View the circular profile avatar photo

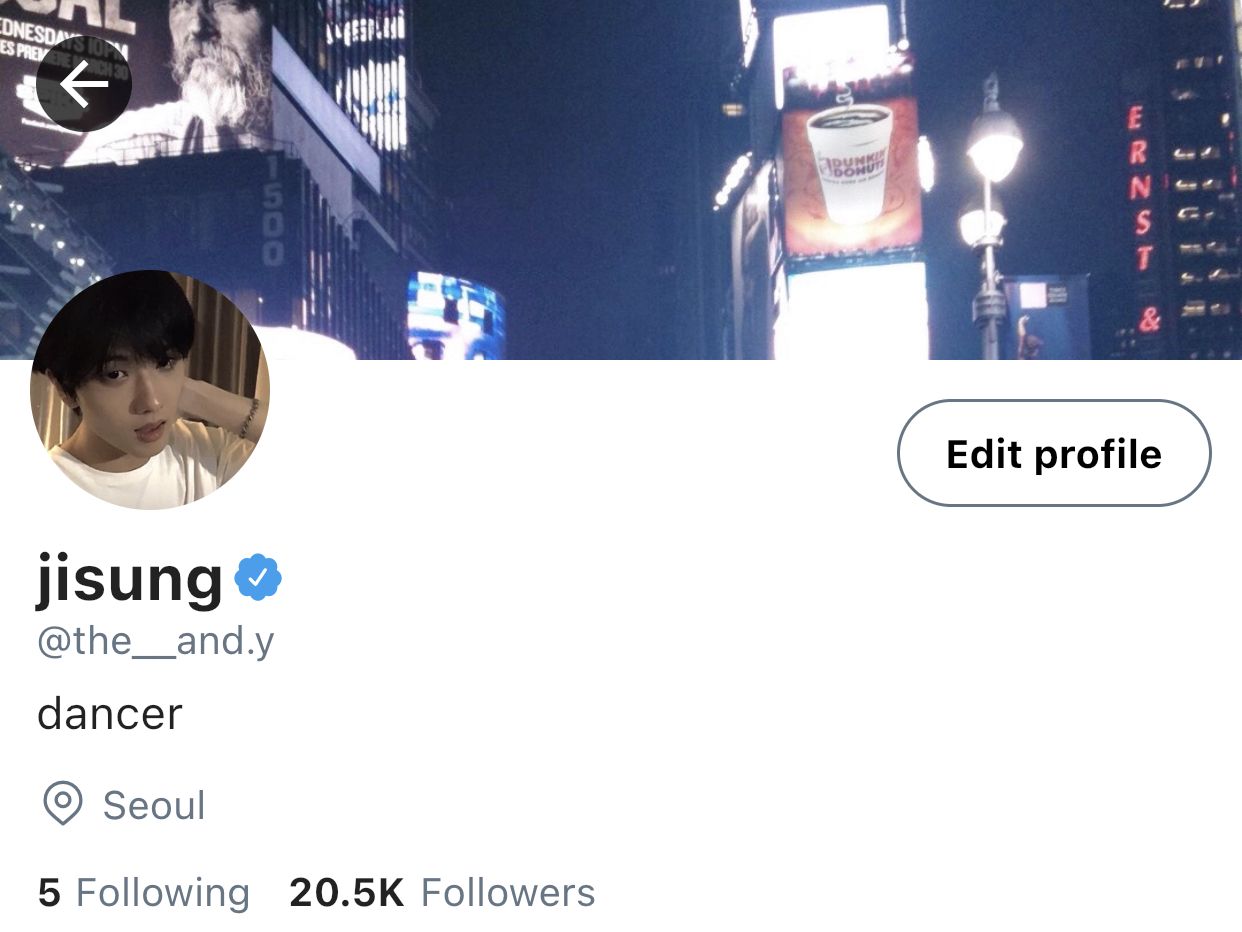(150, 390)
